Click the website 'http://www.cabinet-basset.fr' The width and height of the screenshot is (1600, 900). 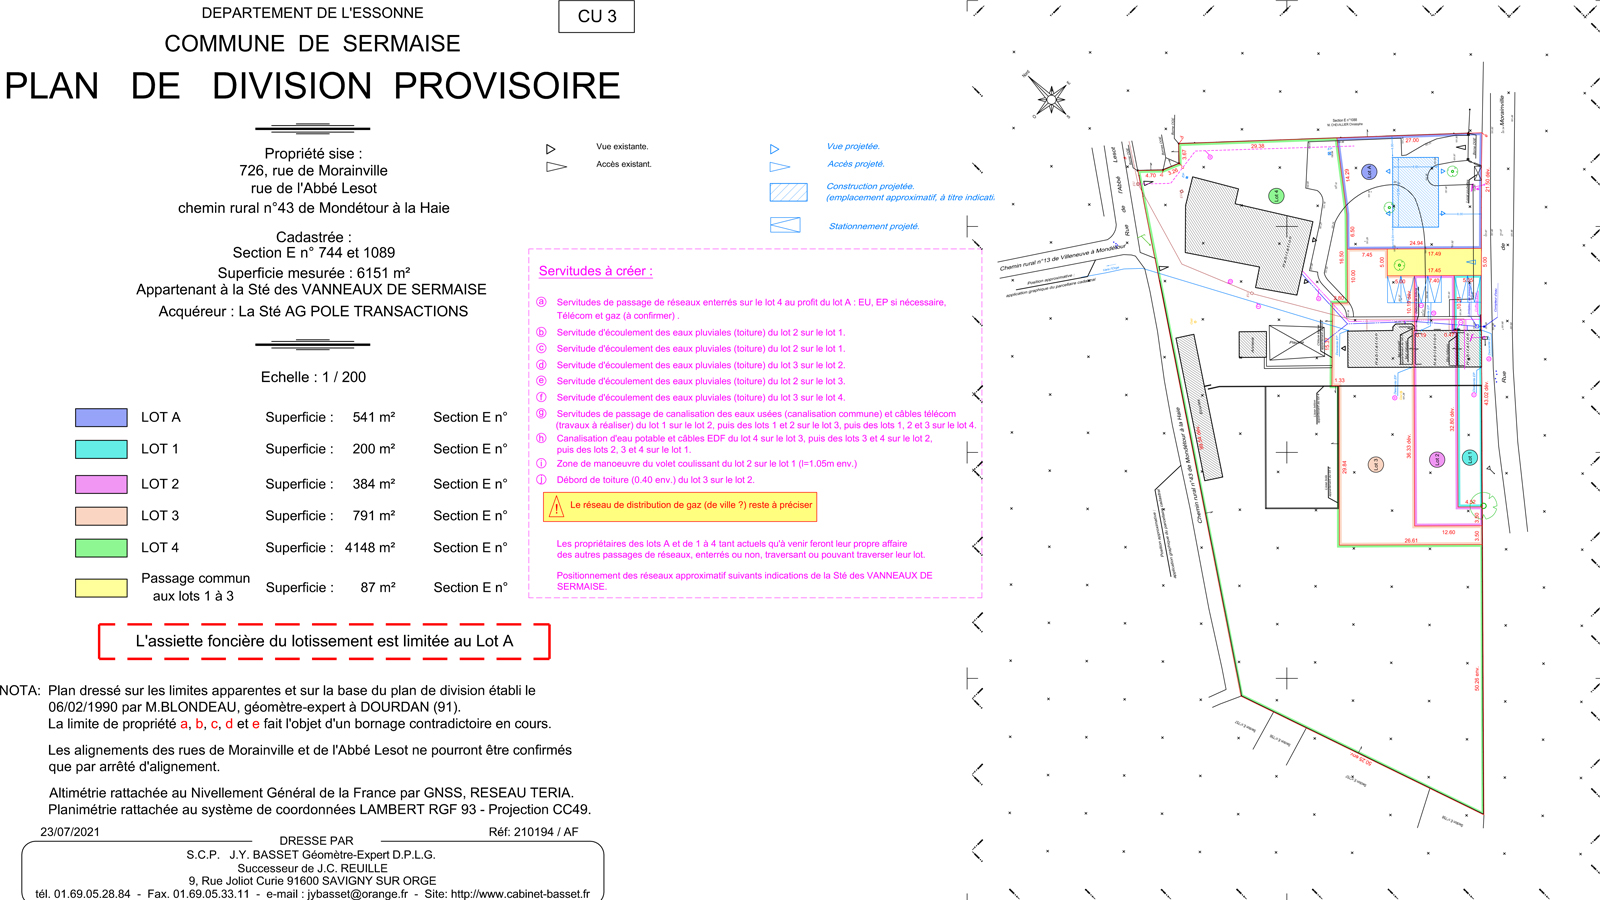[x=520, y=894]
